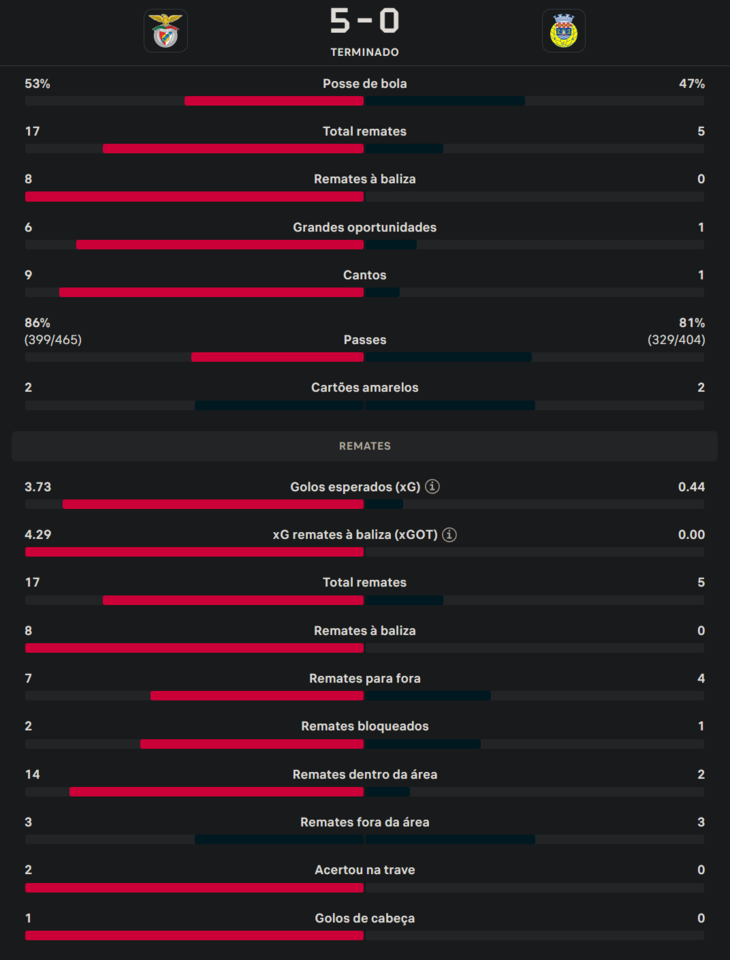Click Benfica's 86% pass accuracy value
This screenshot has height=960, width=730.
click(x=38, y=323)
